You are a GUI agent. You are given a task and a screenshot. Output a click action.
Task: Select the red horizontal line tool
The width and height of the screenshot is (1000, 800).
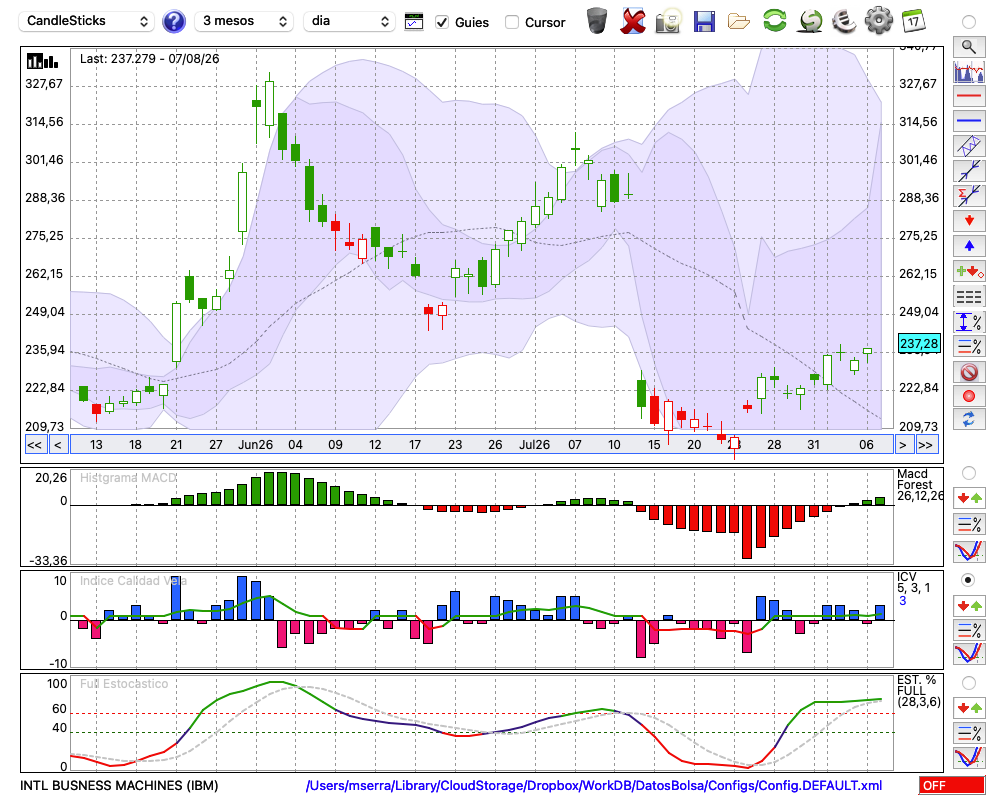pyautogui.click(x=969, y=96)
